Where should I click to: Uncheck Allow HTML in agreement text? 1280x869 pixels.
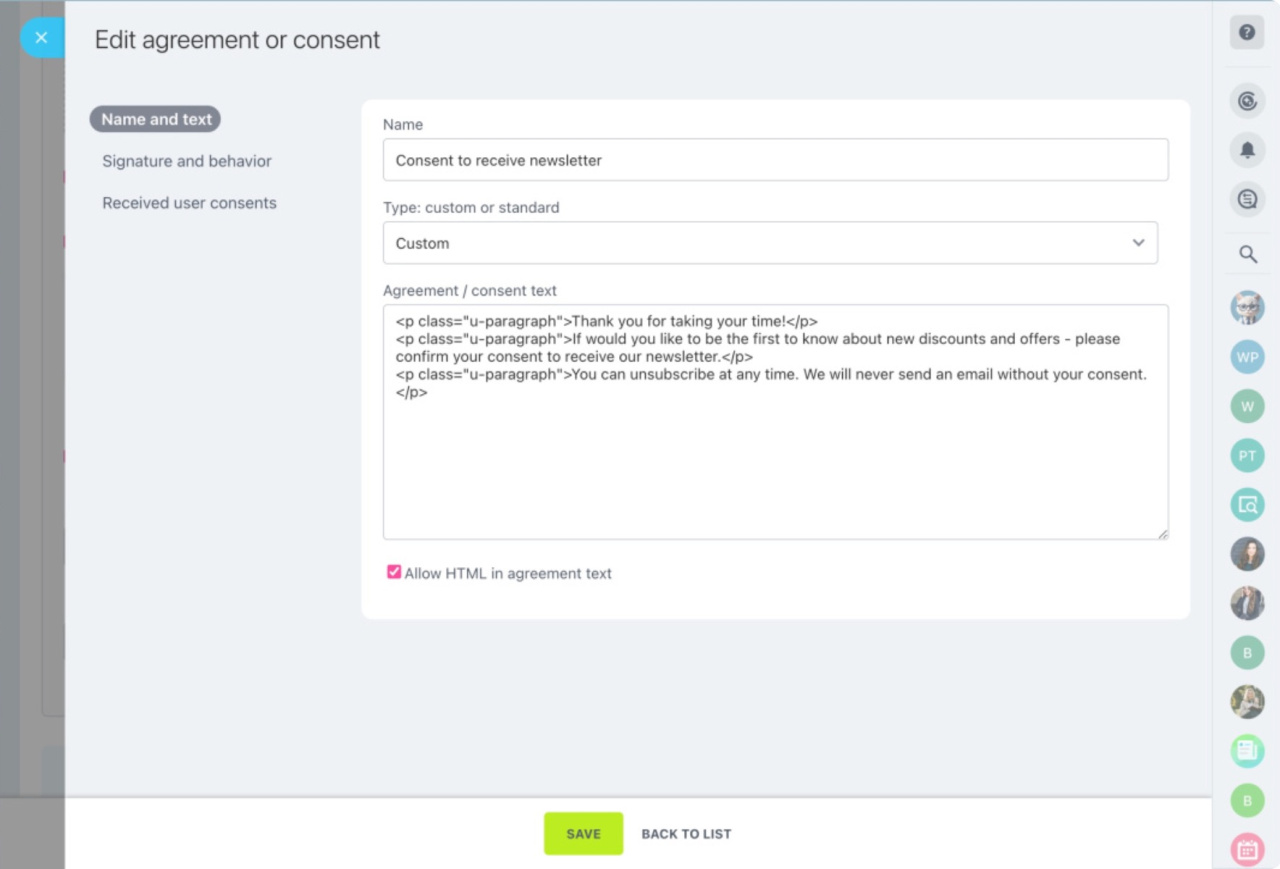pos(394,573)
